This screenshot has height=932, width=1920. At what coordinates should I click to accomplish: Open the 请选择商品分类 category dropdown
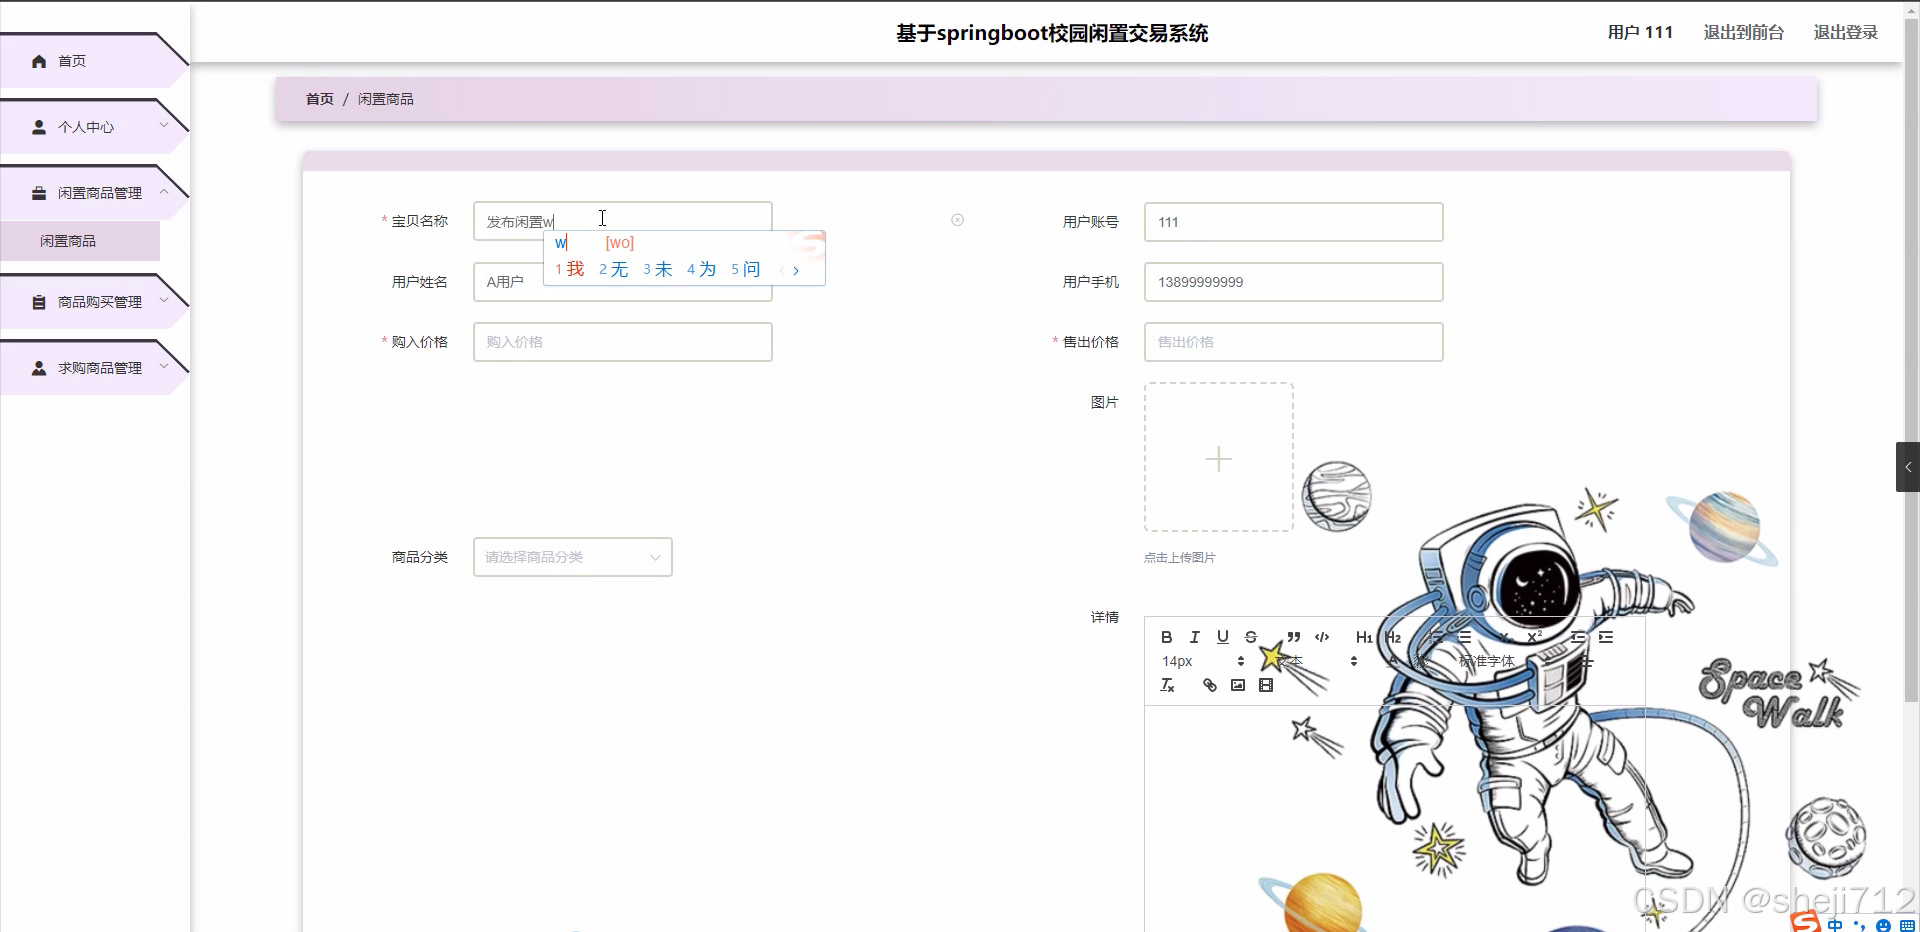[573, 557]
